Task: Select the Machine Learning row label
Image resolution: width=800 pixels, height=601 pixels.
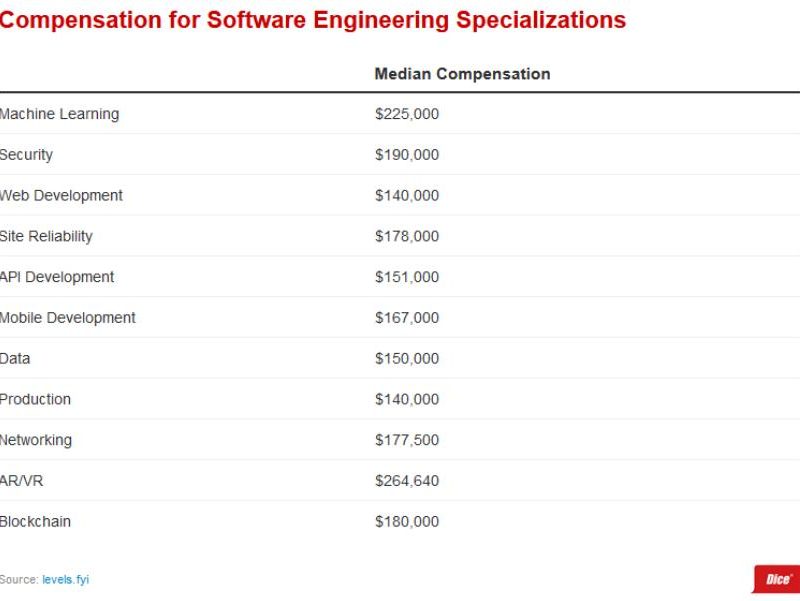Action: (59, 114)
